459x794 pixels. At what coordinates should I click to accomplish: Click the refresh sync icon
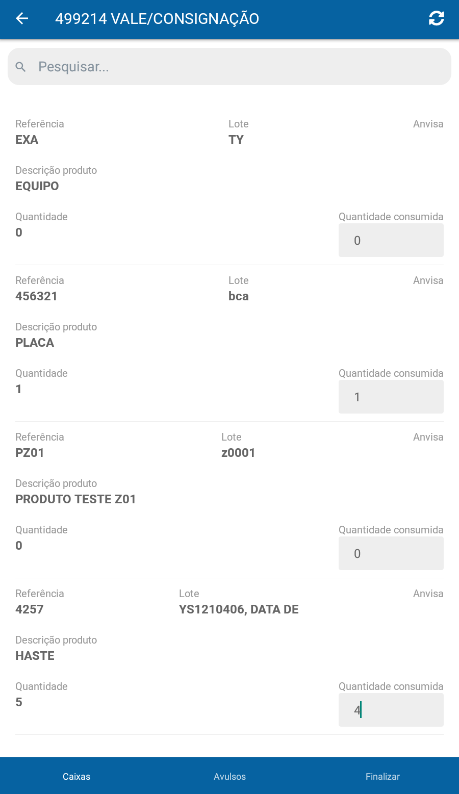coord(436,19)
